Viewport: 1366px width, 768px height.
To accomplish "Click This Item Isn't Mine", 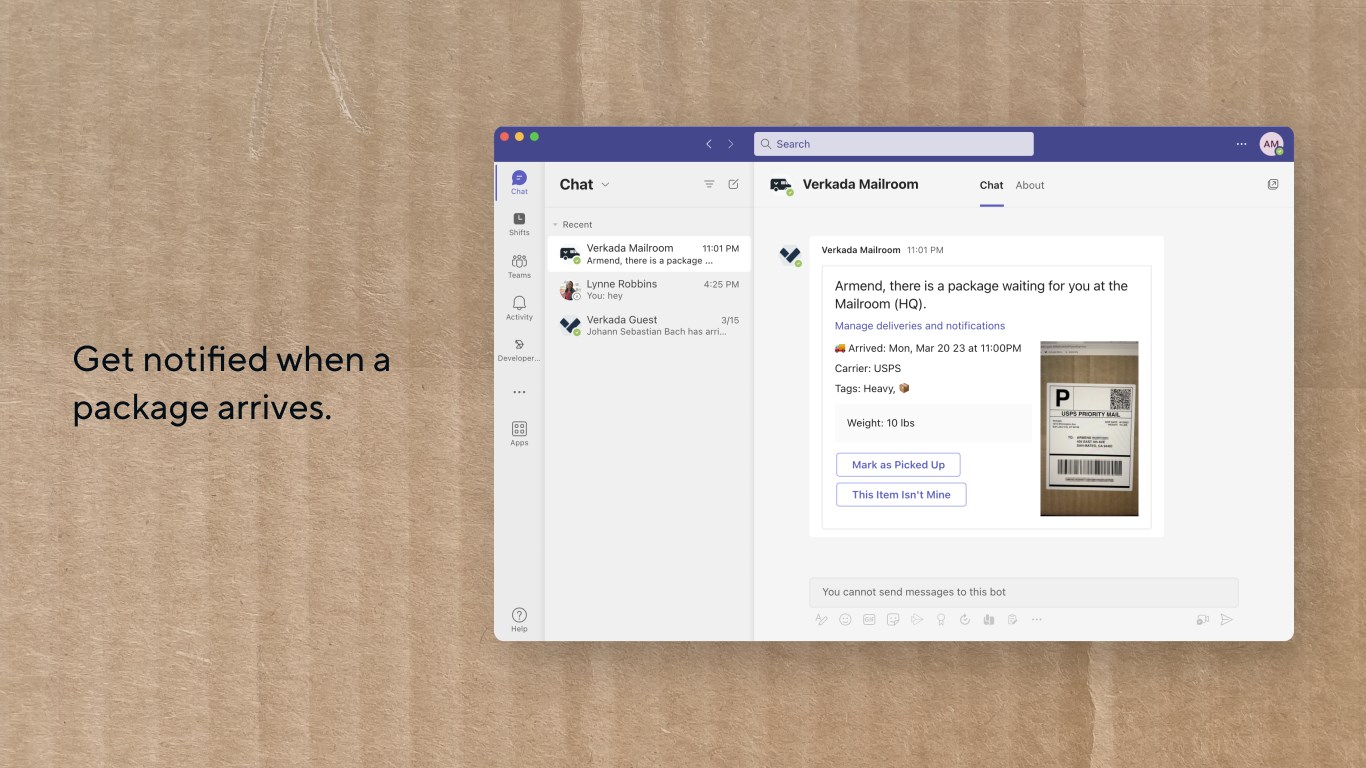I will (901, 495).
